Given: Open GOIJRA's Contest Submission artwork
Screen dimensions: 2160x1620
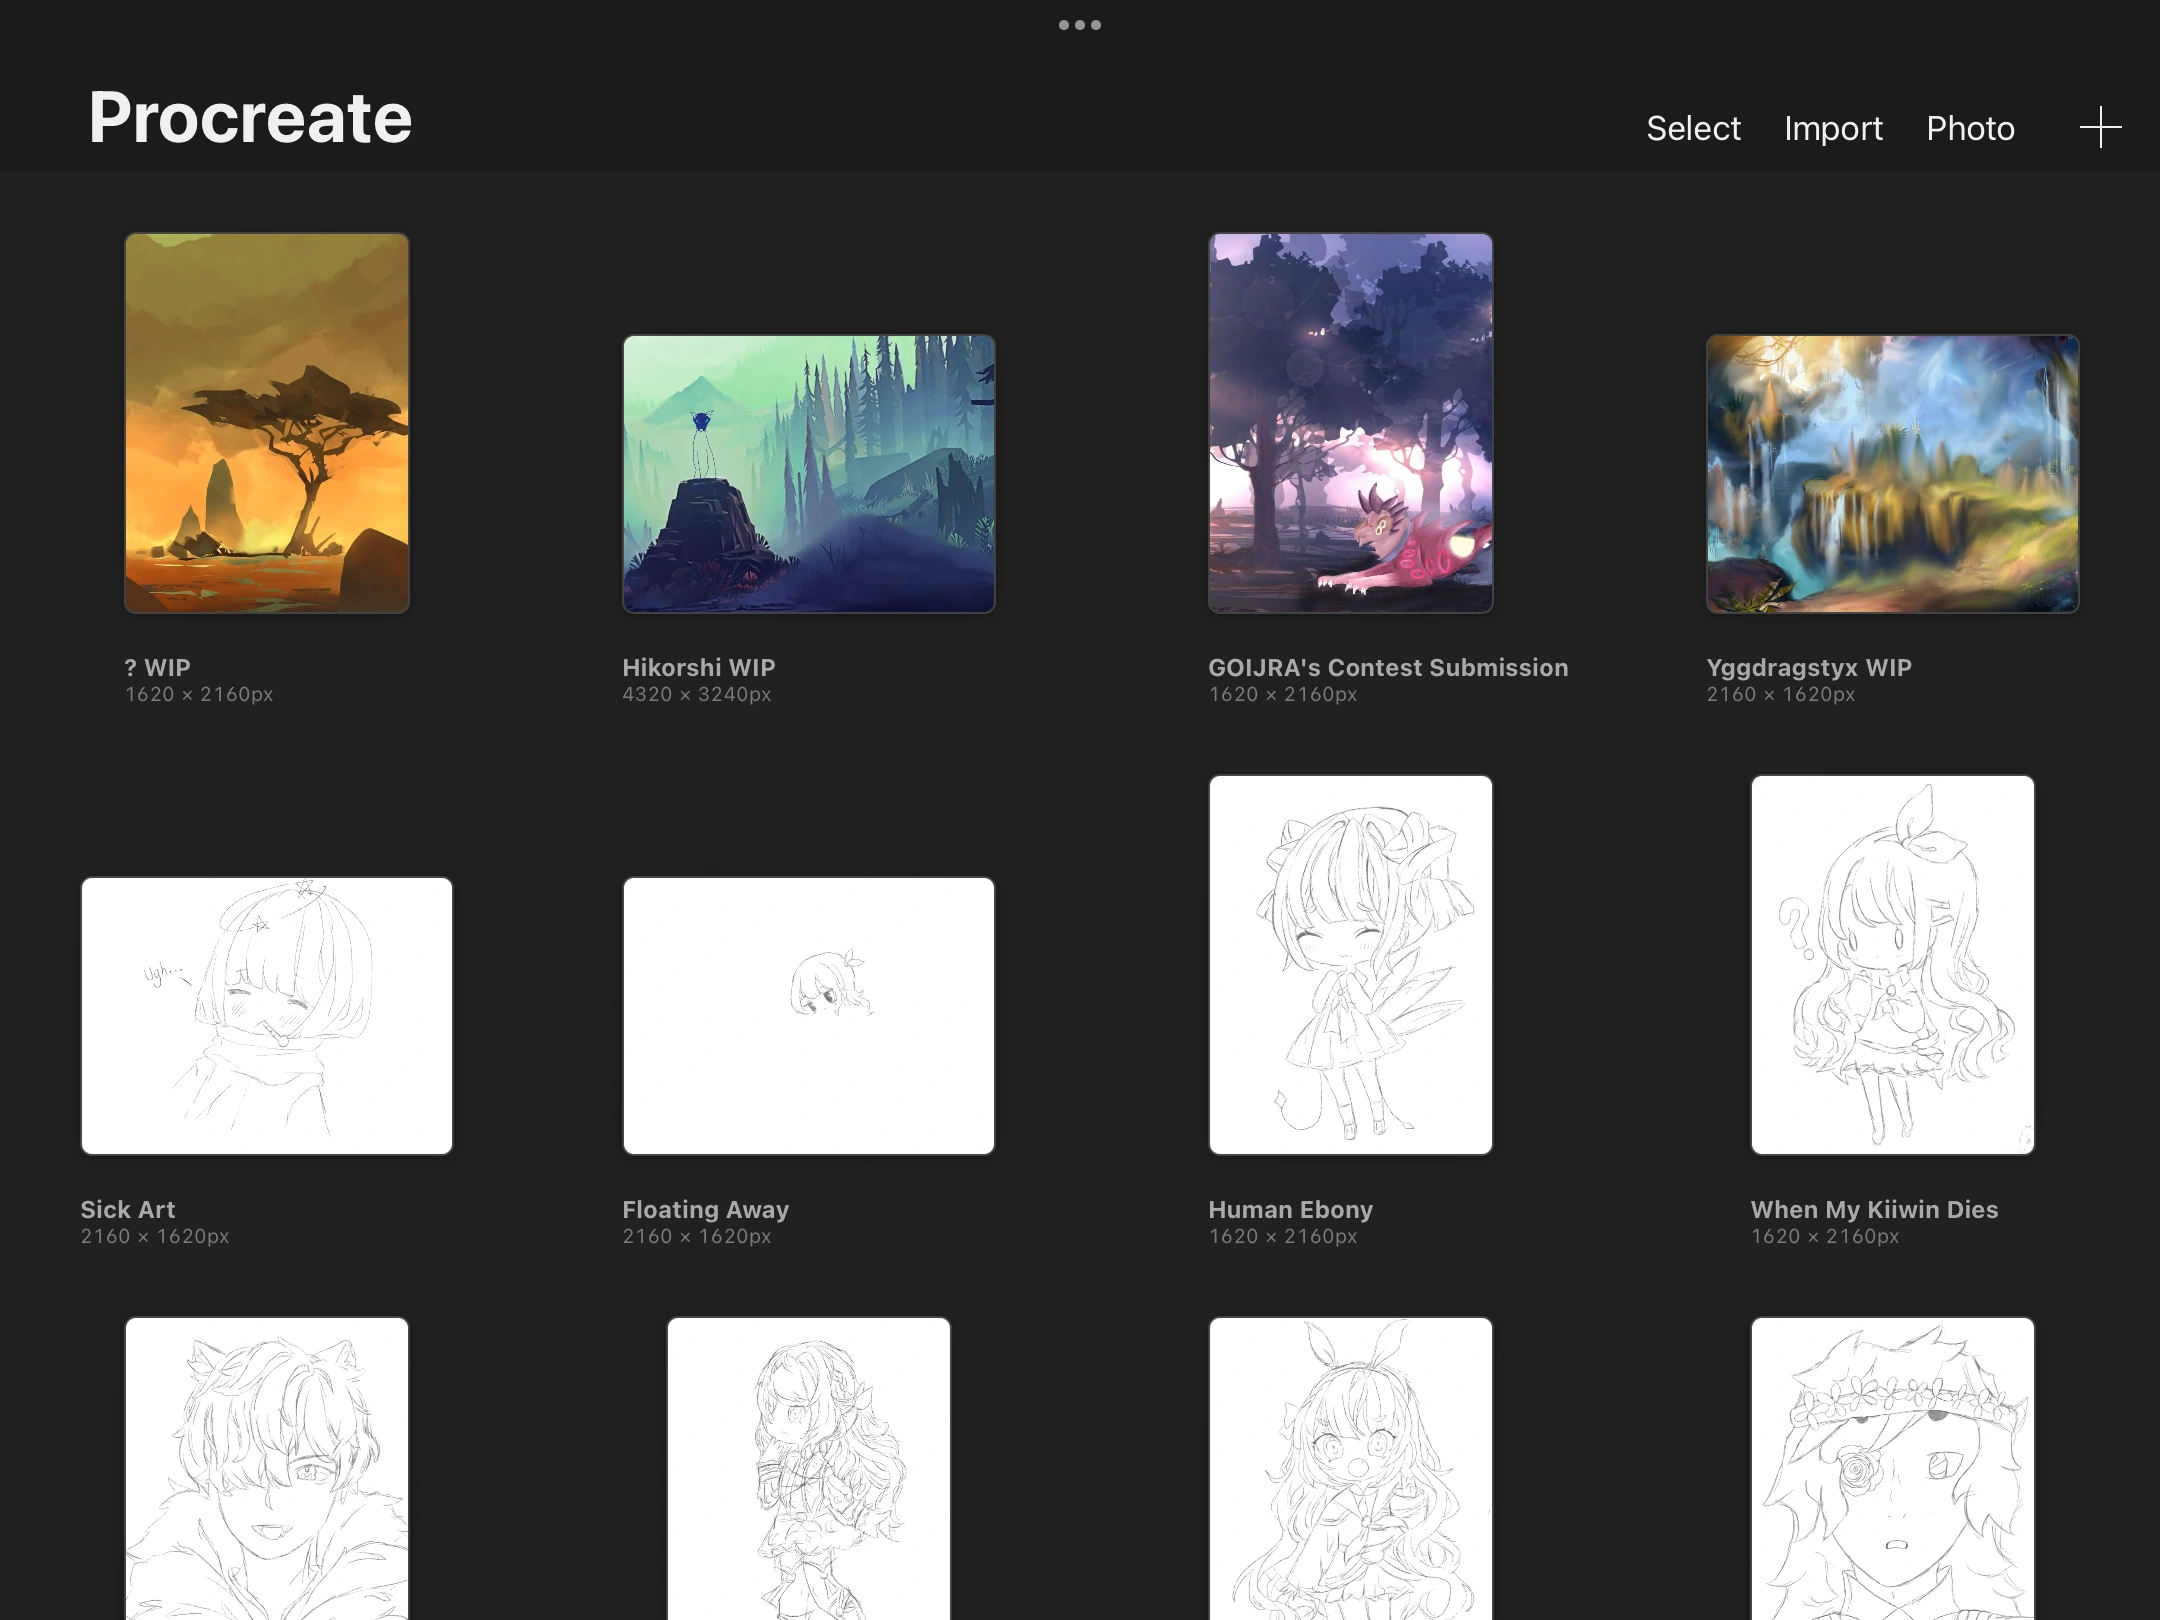Looking at the screenshot, I should click(x=1350, y=421).
